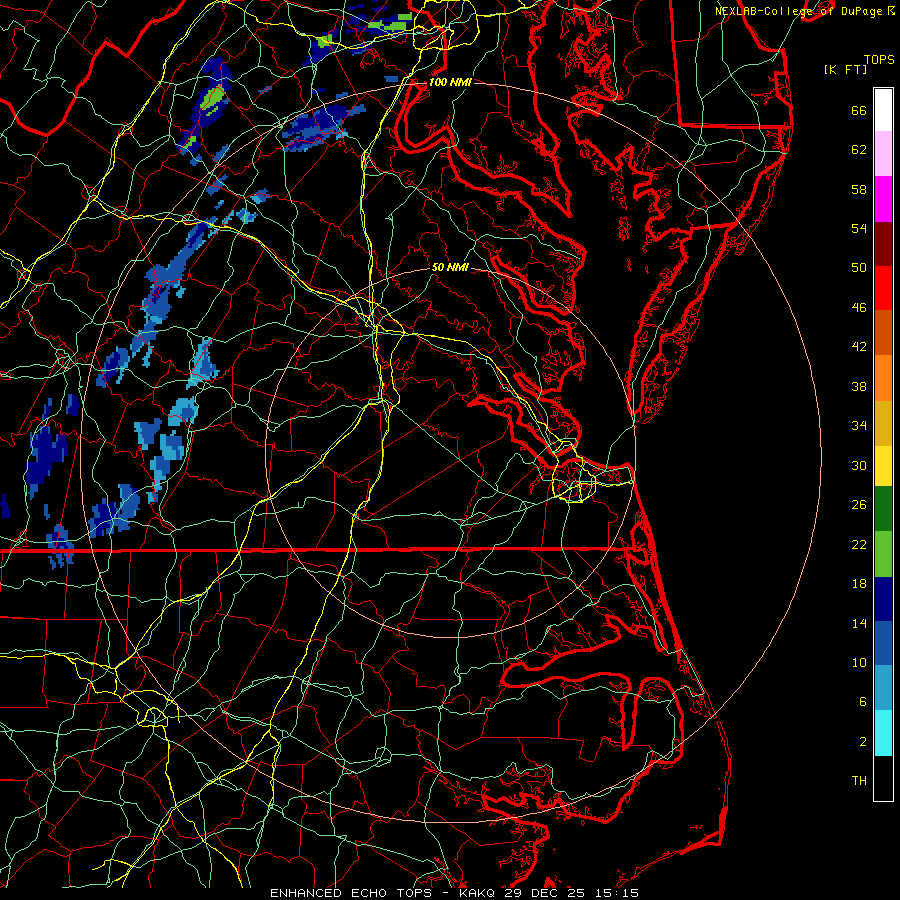
Task: Click the legend value 18
Action: [x=859, y=584]
